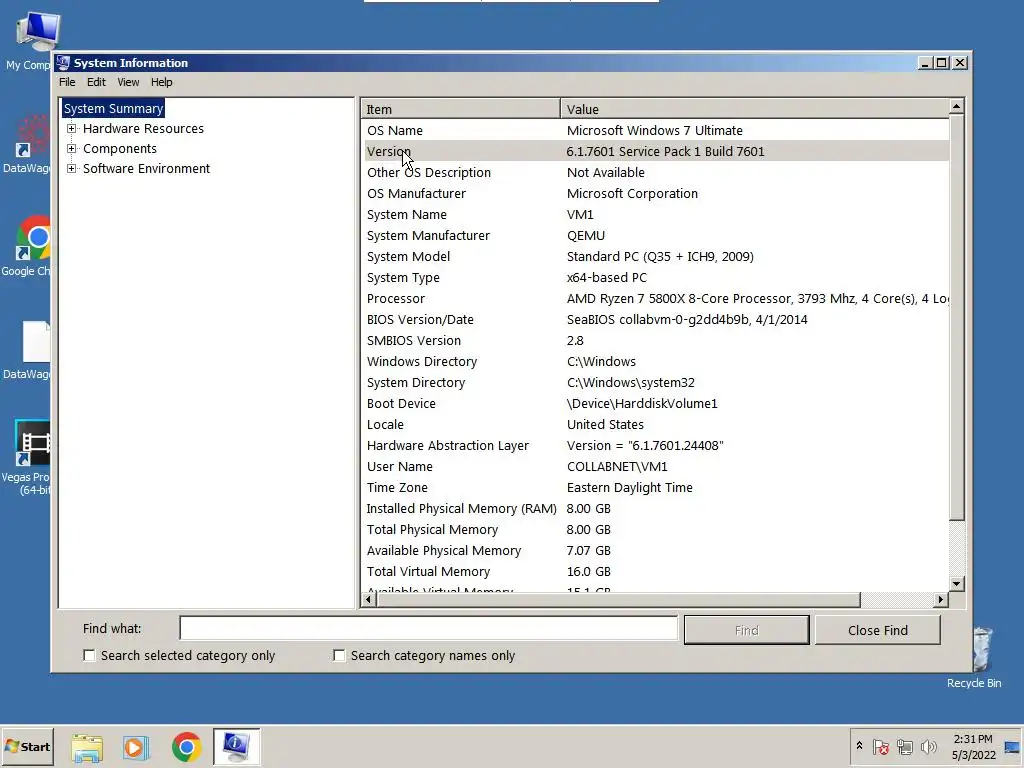This screenshot has width=1024, height=768.
Task: Click the Find button
Action: (x=746, y=630)
